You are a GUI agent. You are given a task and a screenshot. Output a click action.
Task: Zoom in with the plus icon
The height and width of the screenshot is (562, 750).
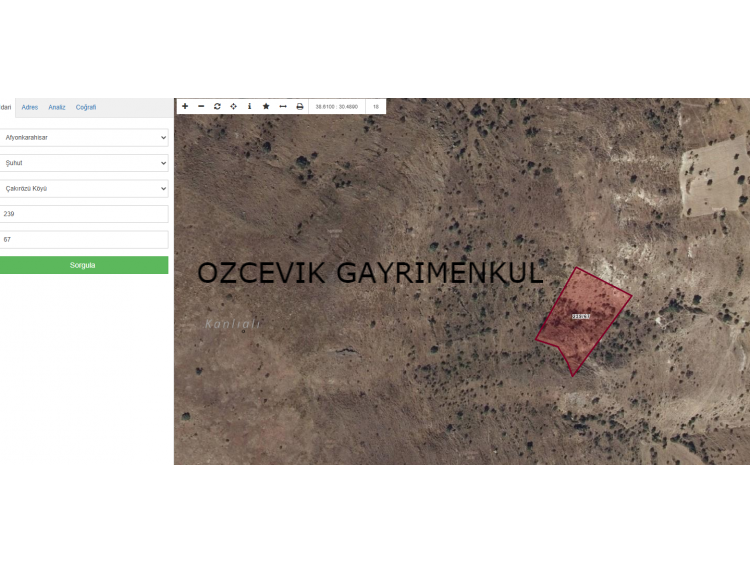coord(185,106)
